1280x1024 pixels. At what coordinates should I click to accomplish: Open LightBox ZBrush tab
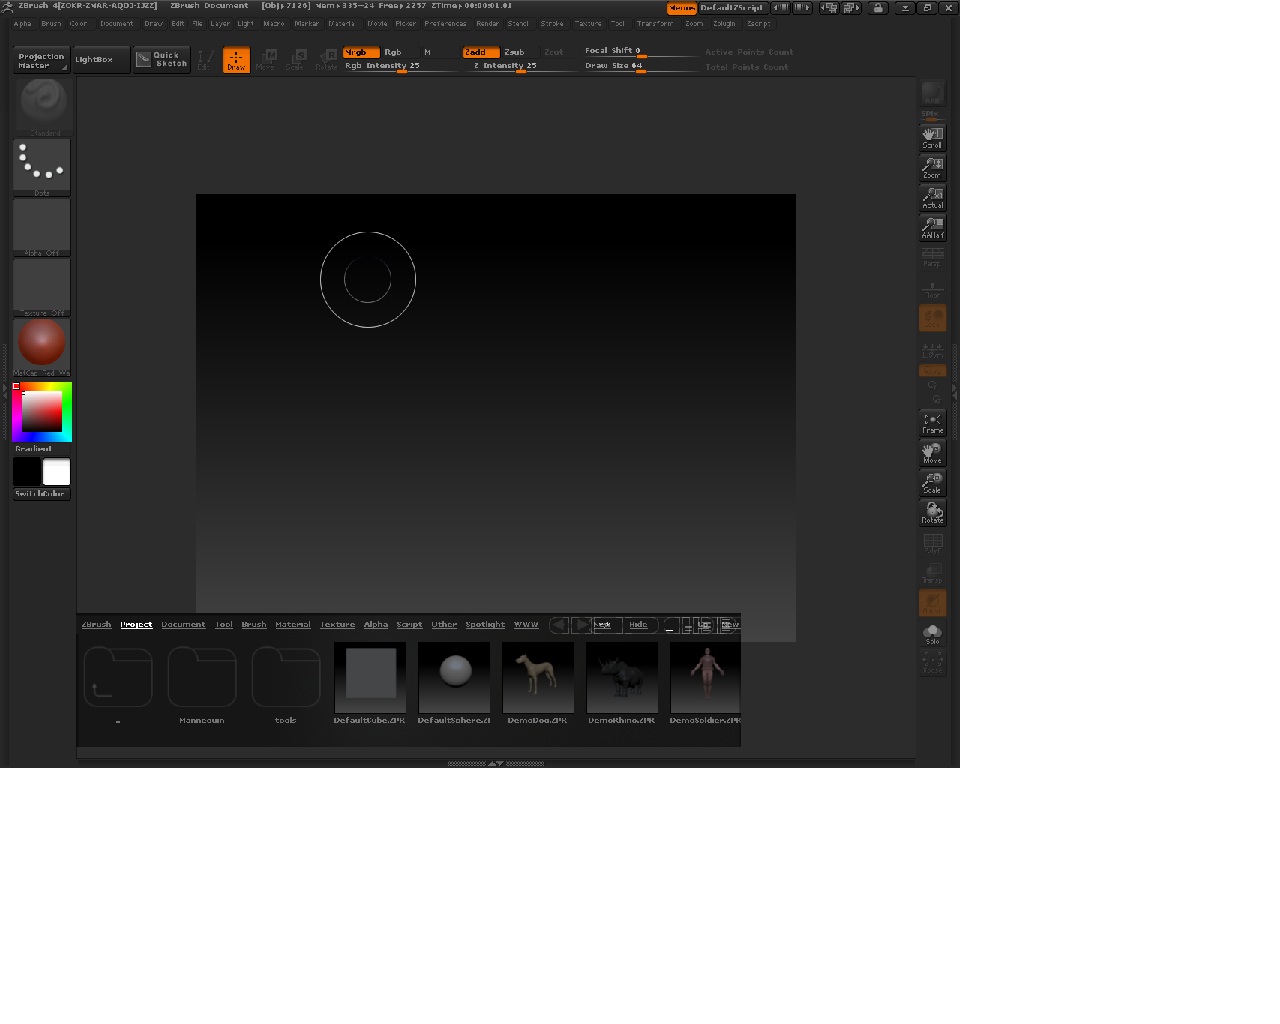click(x=96, y=625)
